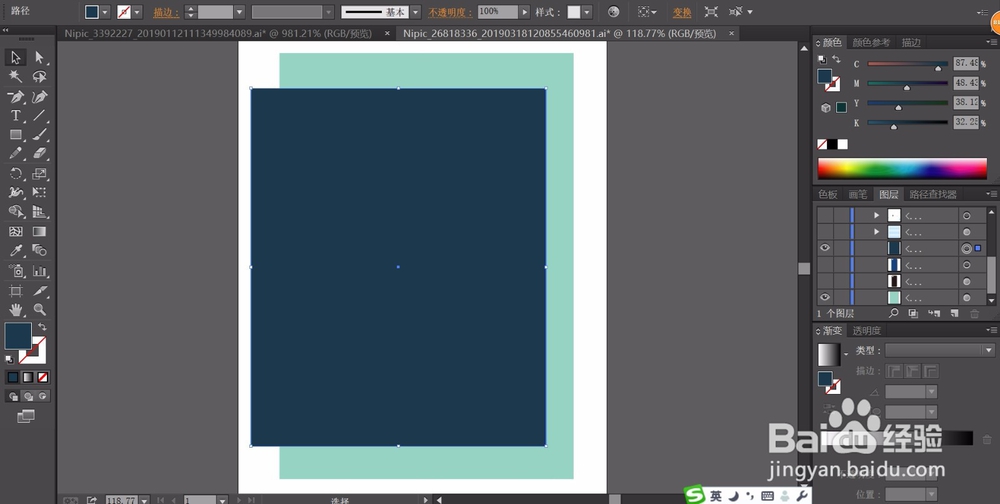Switch to the 颜色参考 tab
Image resolution: width=1000 pixels, height=504 pixels.
click(871, 43)
